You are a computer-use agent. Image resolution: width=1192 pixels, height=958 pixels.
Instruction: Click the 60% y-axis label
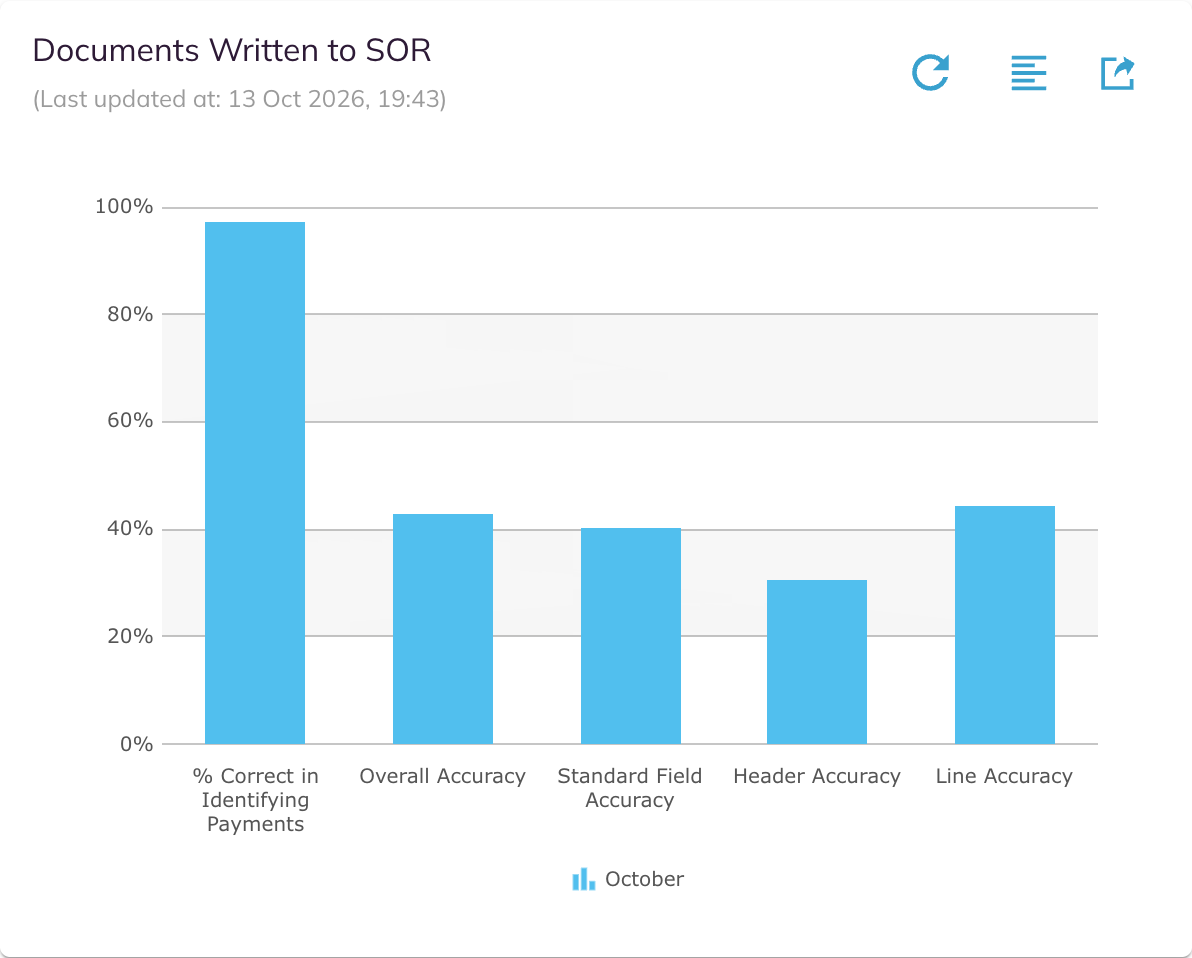[130, 421]
